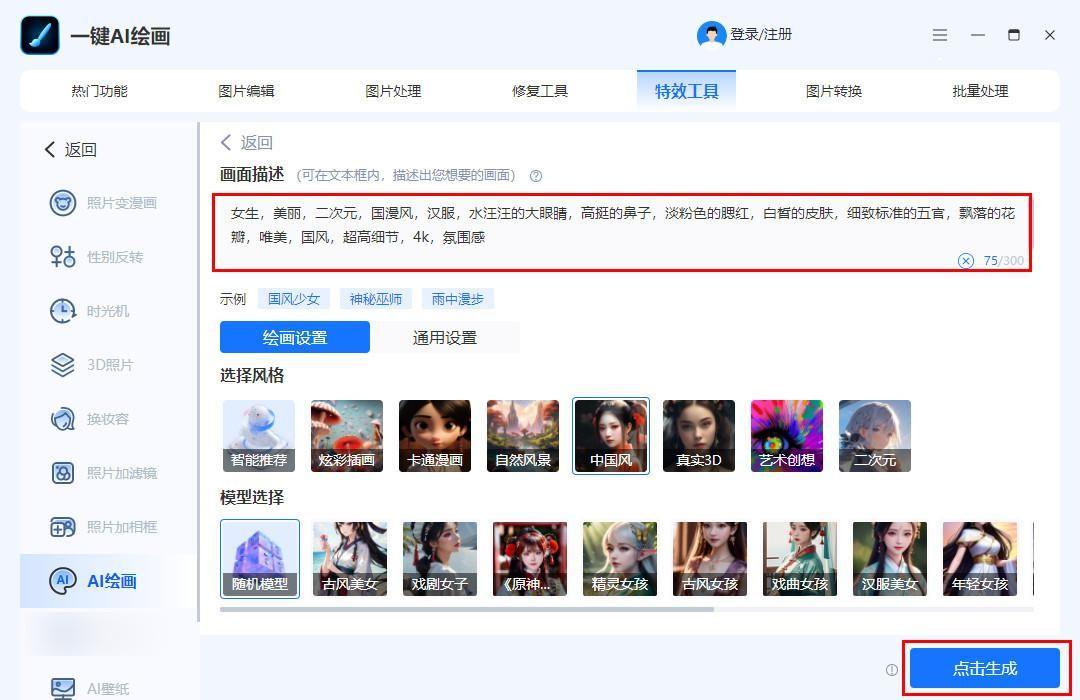This screenshot has height=700, width=1080.
Task: Select 照片加相框 sidebar icon
Action: pos(63,527)
